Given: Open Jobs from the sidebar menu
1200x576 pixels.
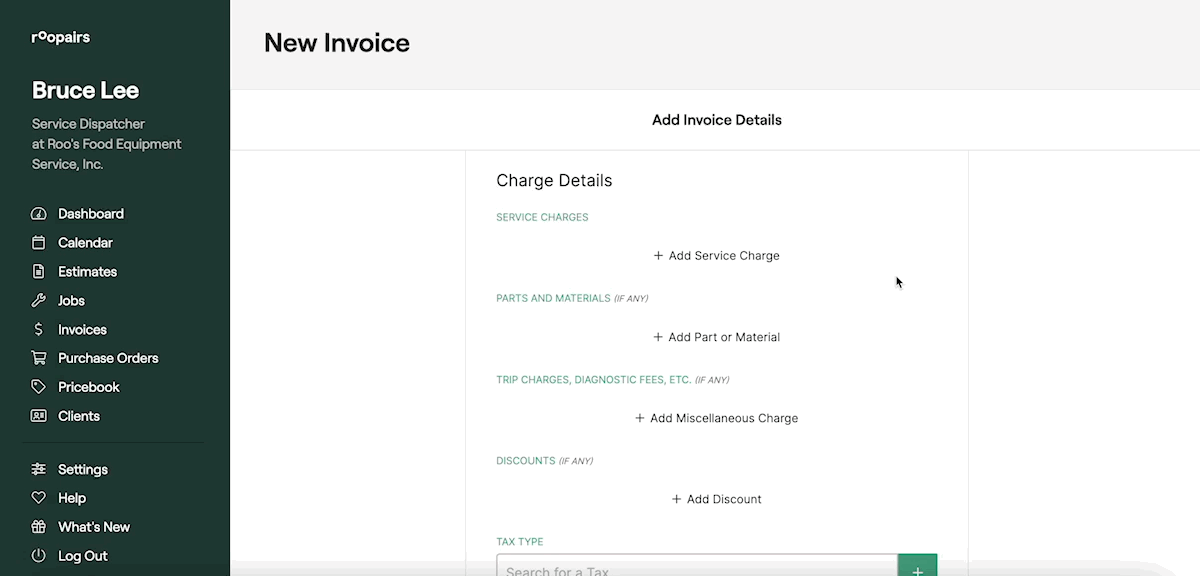Looking at the screenshot, I should [71, 301].
